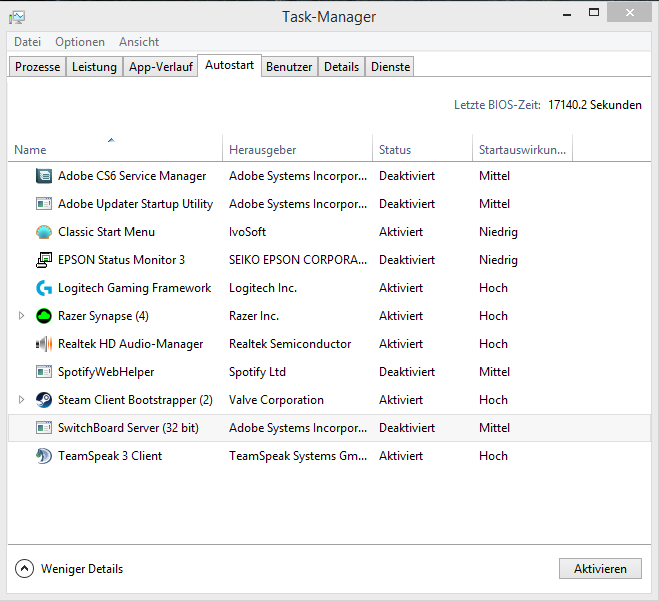Viewport: 659px width, 601px height.
Task: Click the EPSON Status Monitor 3 icon
Action: coord(44,260)
